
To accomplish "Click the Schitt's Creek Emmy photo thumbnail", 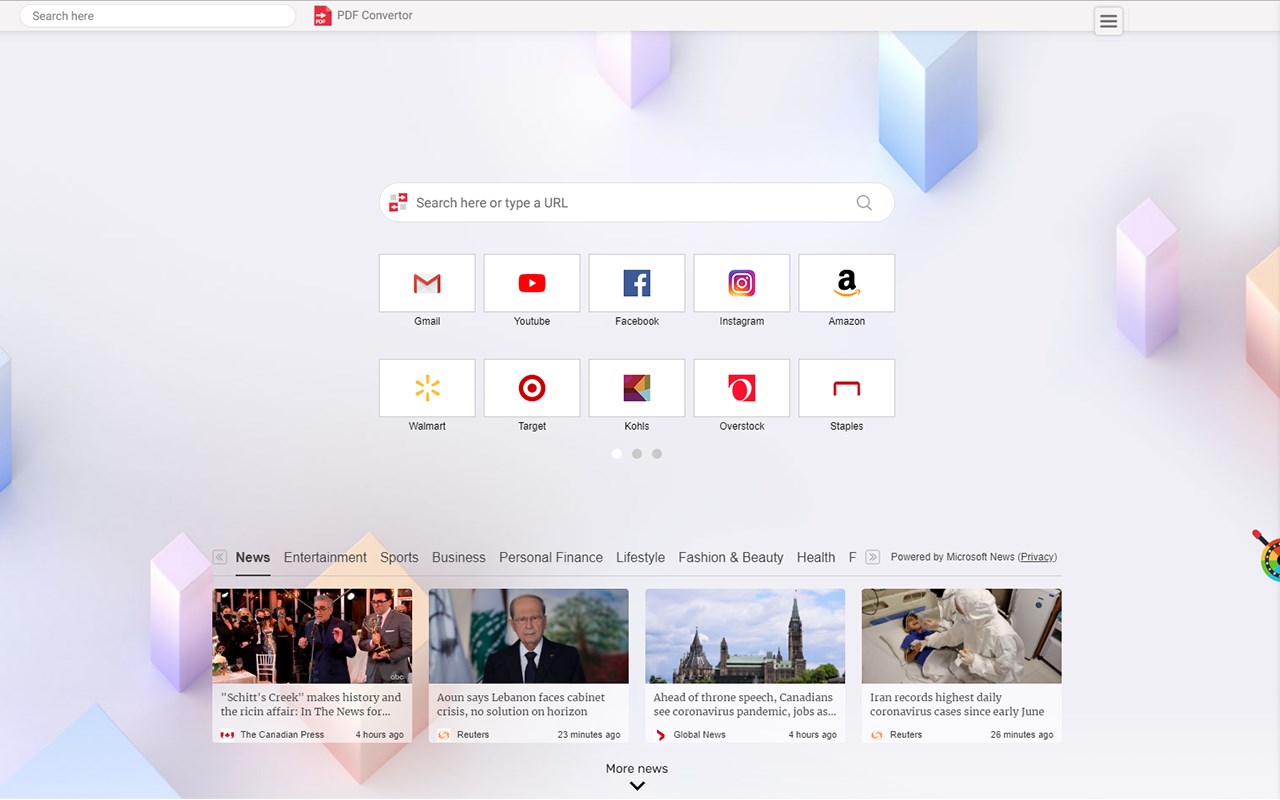I will click(312, 636).
